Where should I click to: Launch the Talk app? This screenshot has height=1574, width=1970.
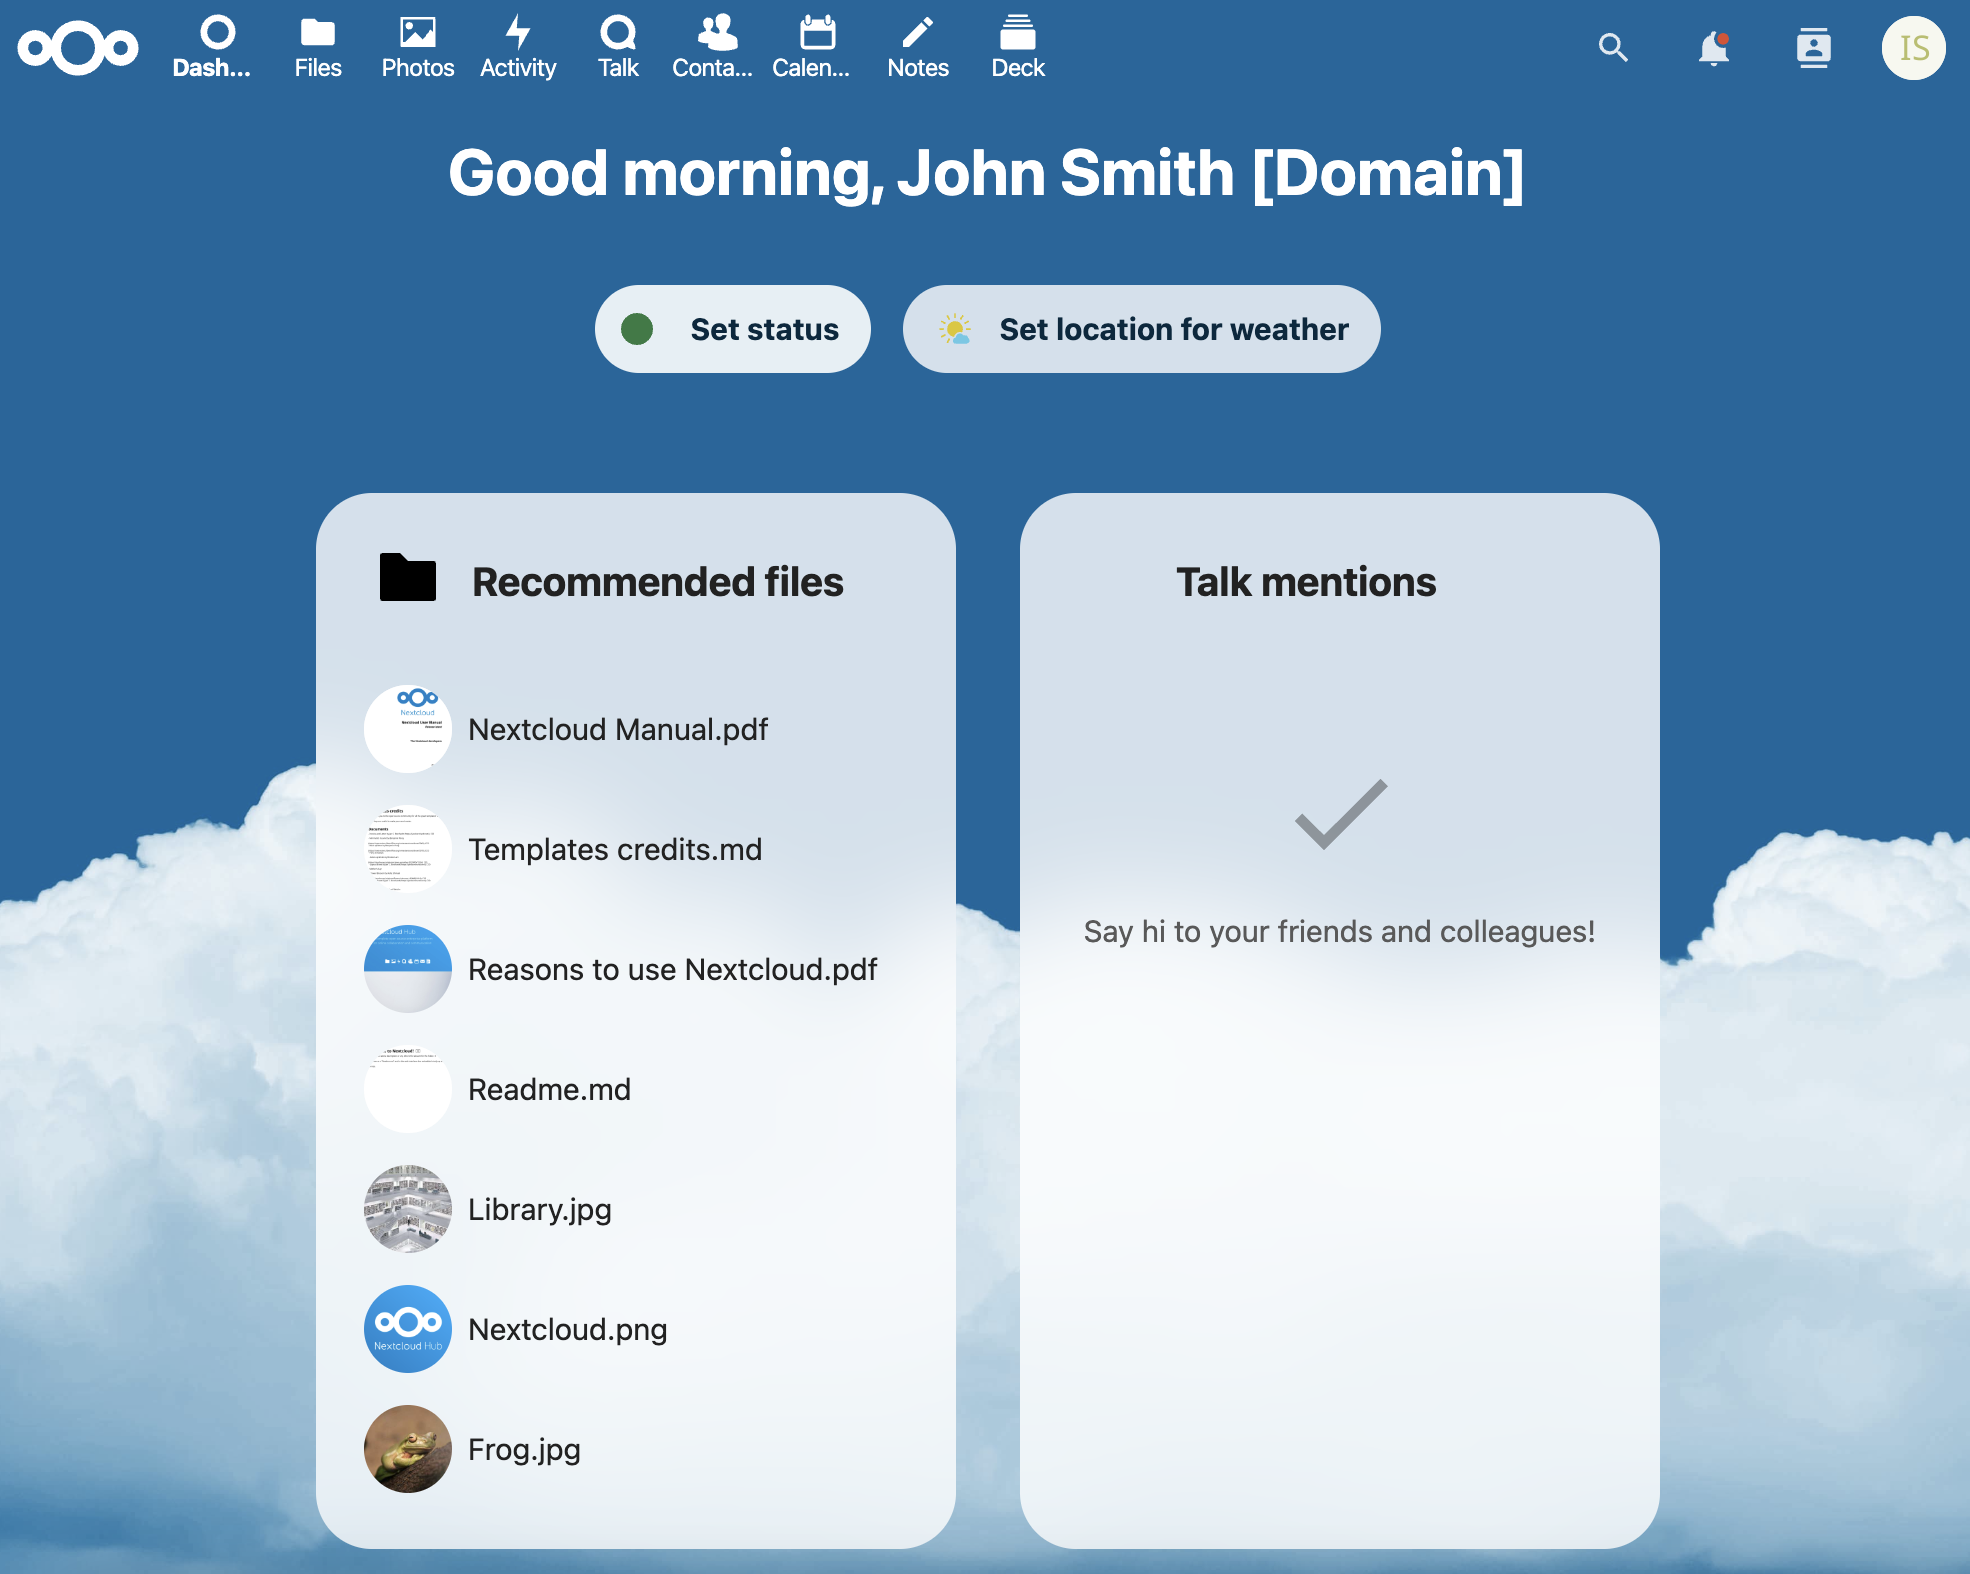618,47
